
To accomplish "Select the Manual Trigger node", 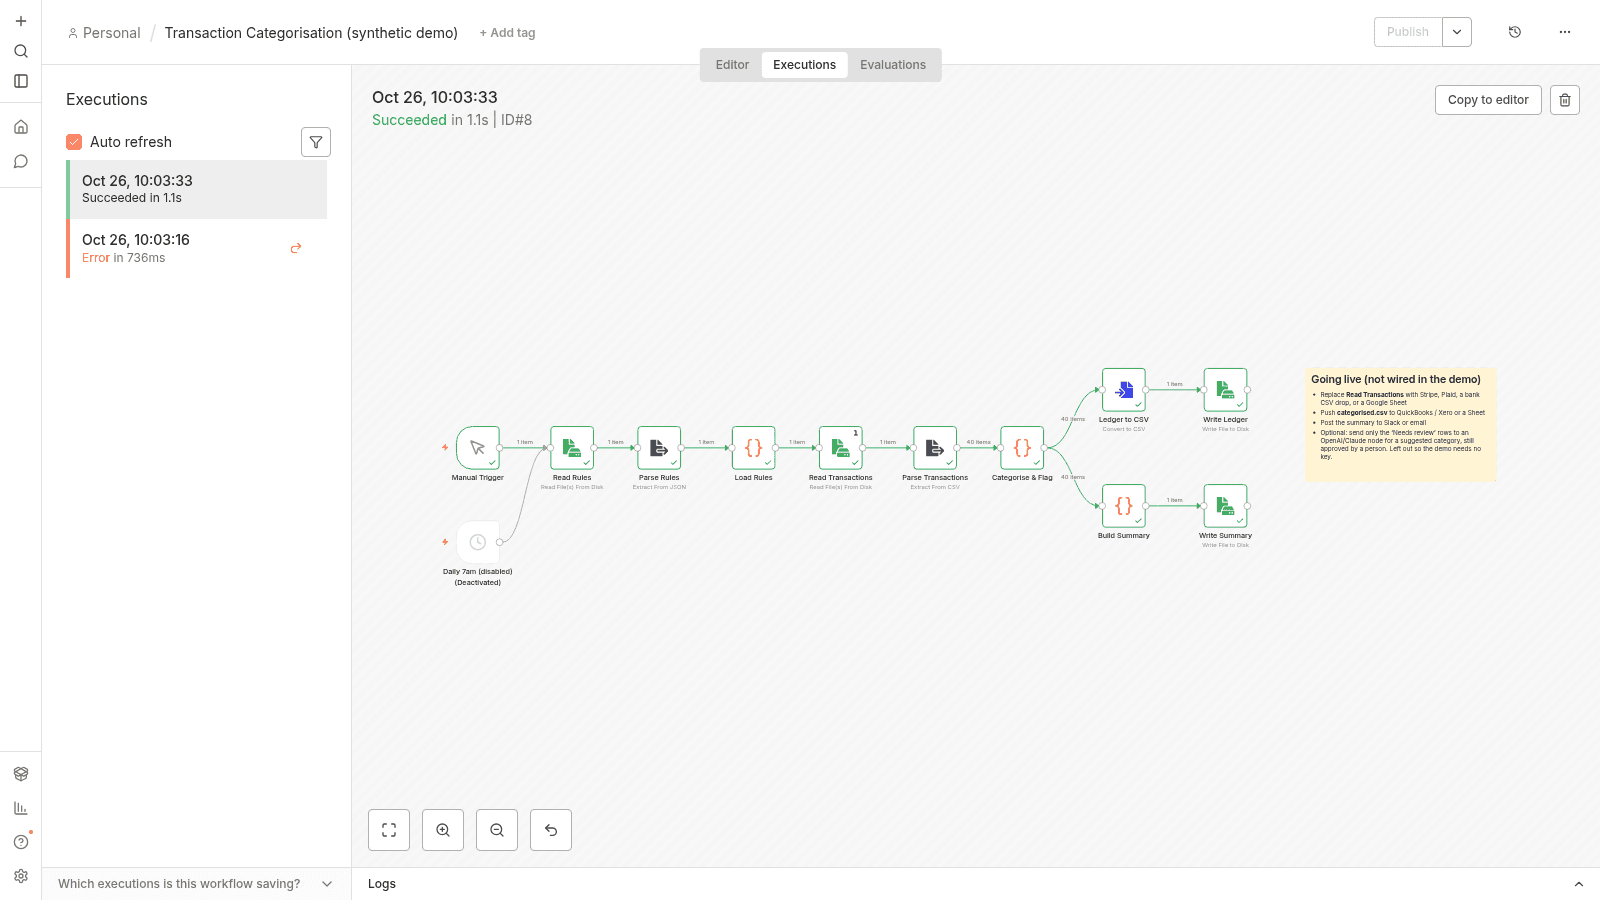I will 478,448.
